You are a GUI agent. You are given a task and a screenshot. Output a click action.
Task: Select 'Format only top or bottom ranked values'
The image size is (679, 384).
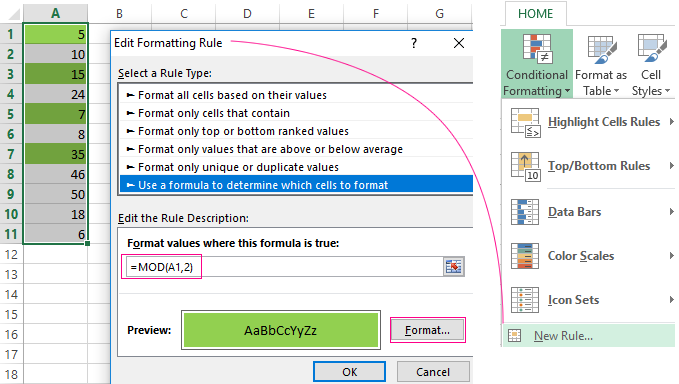pyautogui.click(x=296, y=131)
